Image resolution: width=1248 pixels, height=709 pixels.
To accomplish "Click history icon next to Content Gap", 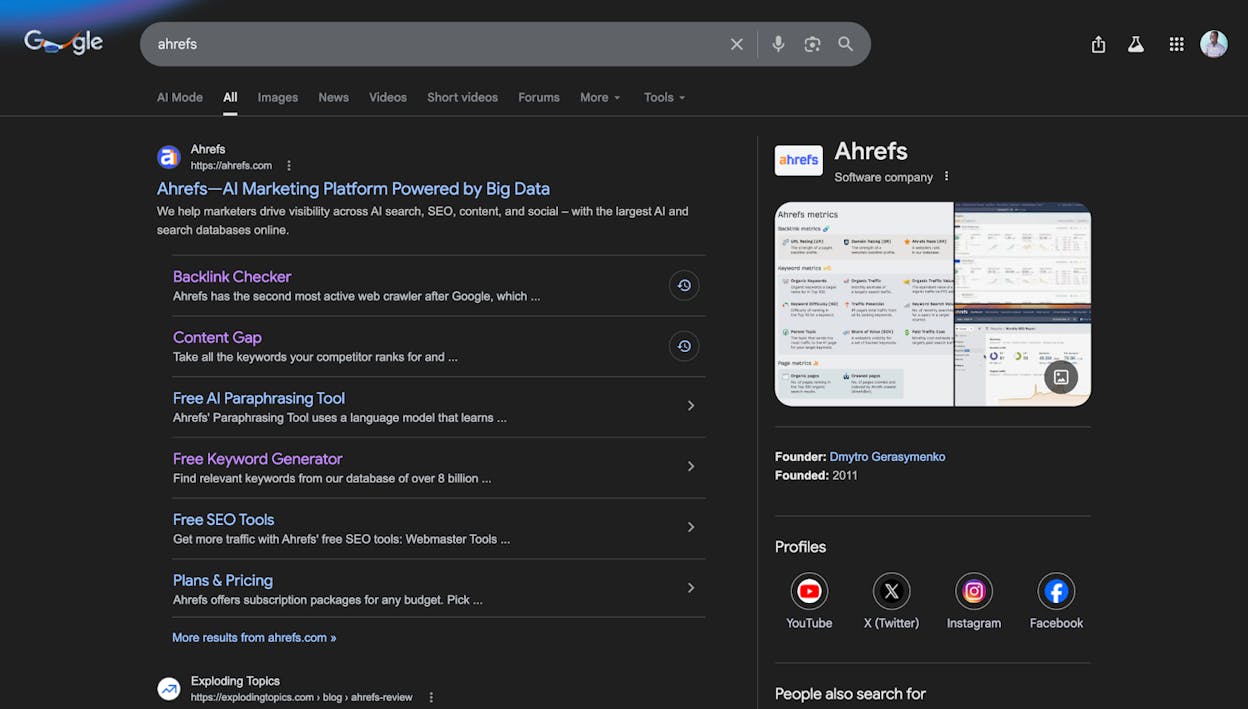I will [x=684, y=346].
